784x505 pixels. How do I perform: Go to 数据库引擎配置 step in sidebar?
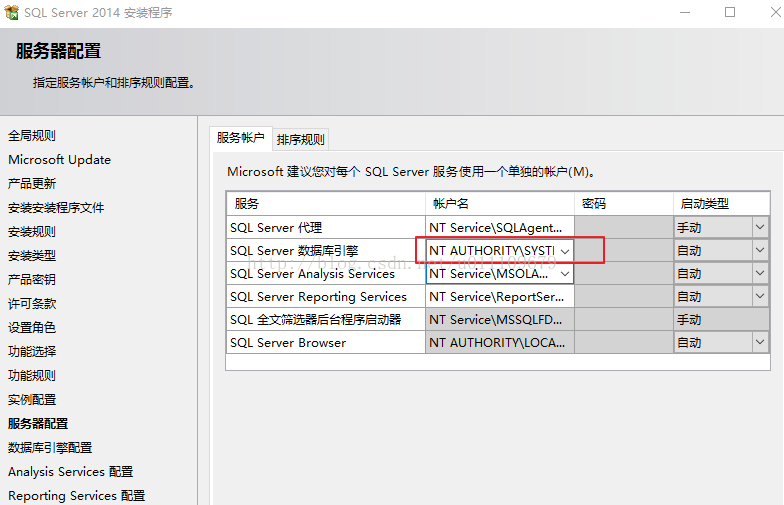(50, 448)
